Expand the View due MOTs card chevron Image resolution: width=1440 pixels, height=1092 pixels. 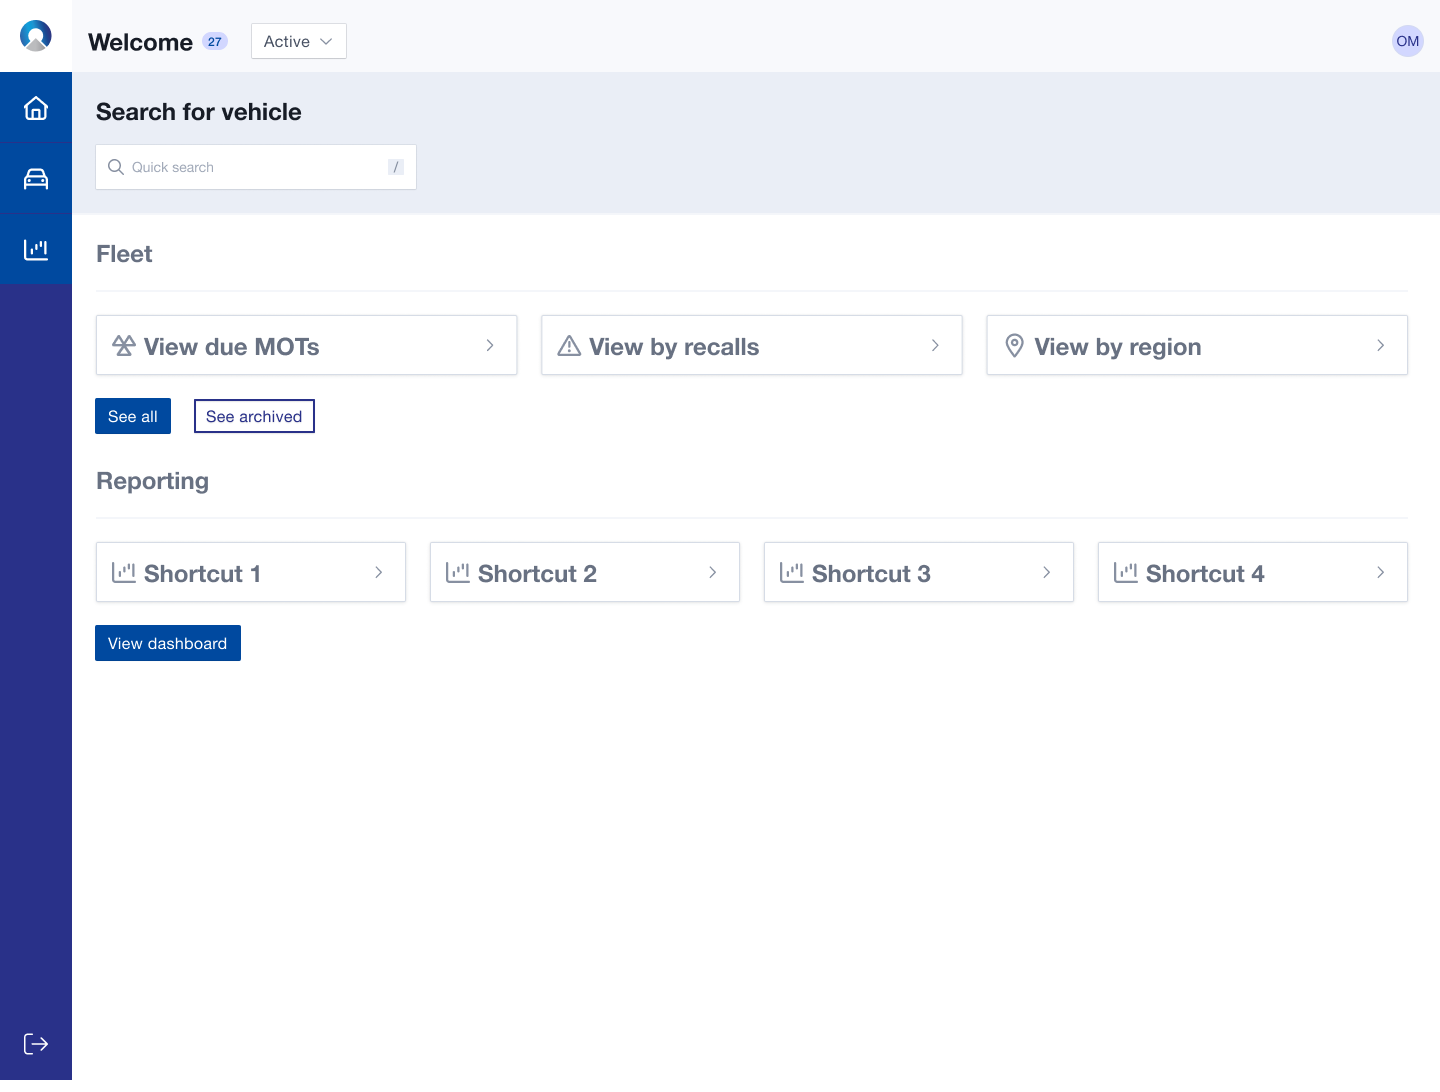489,345
